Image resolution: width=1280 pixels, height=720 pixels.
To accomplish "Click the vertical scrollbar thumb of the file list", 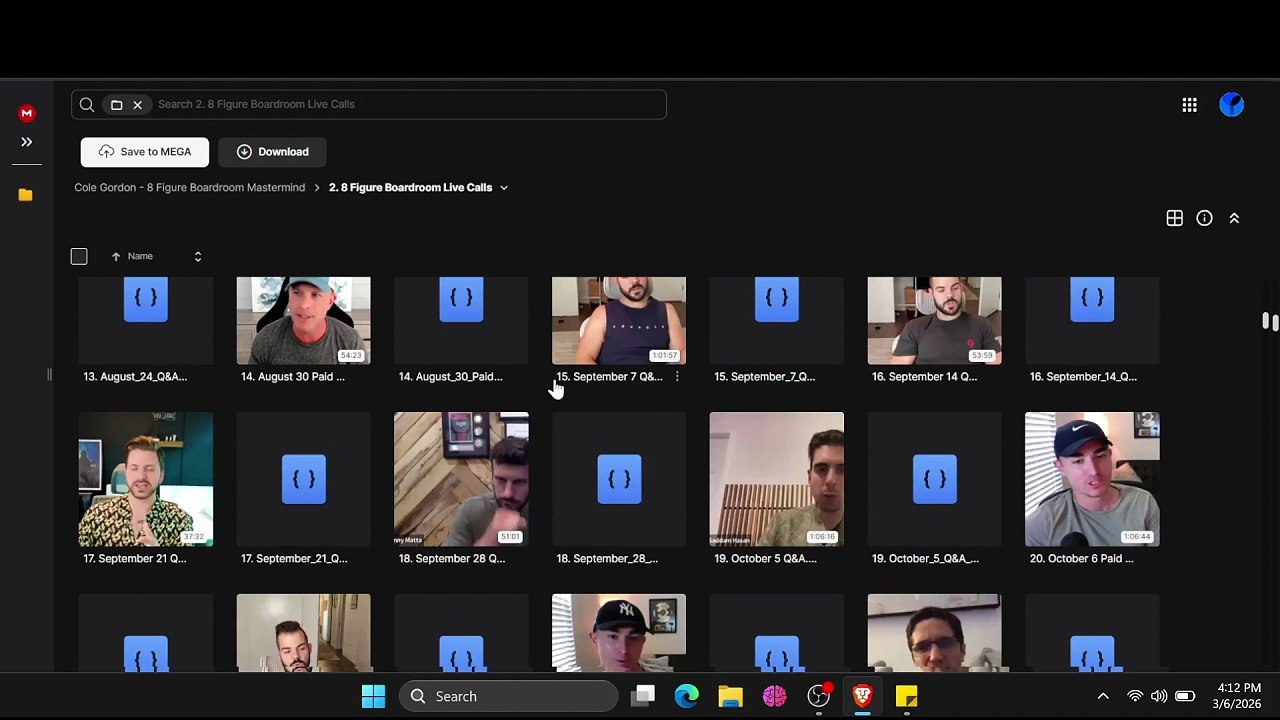I will 1270,321.
